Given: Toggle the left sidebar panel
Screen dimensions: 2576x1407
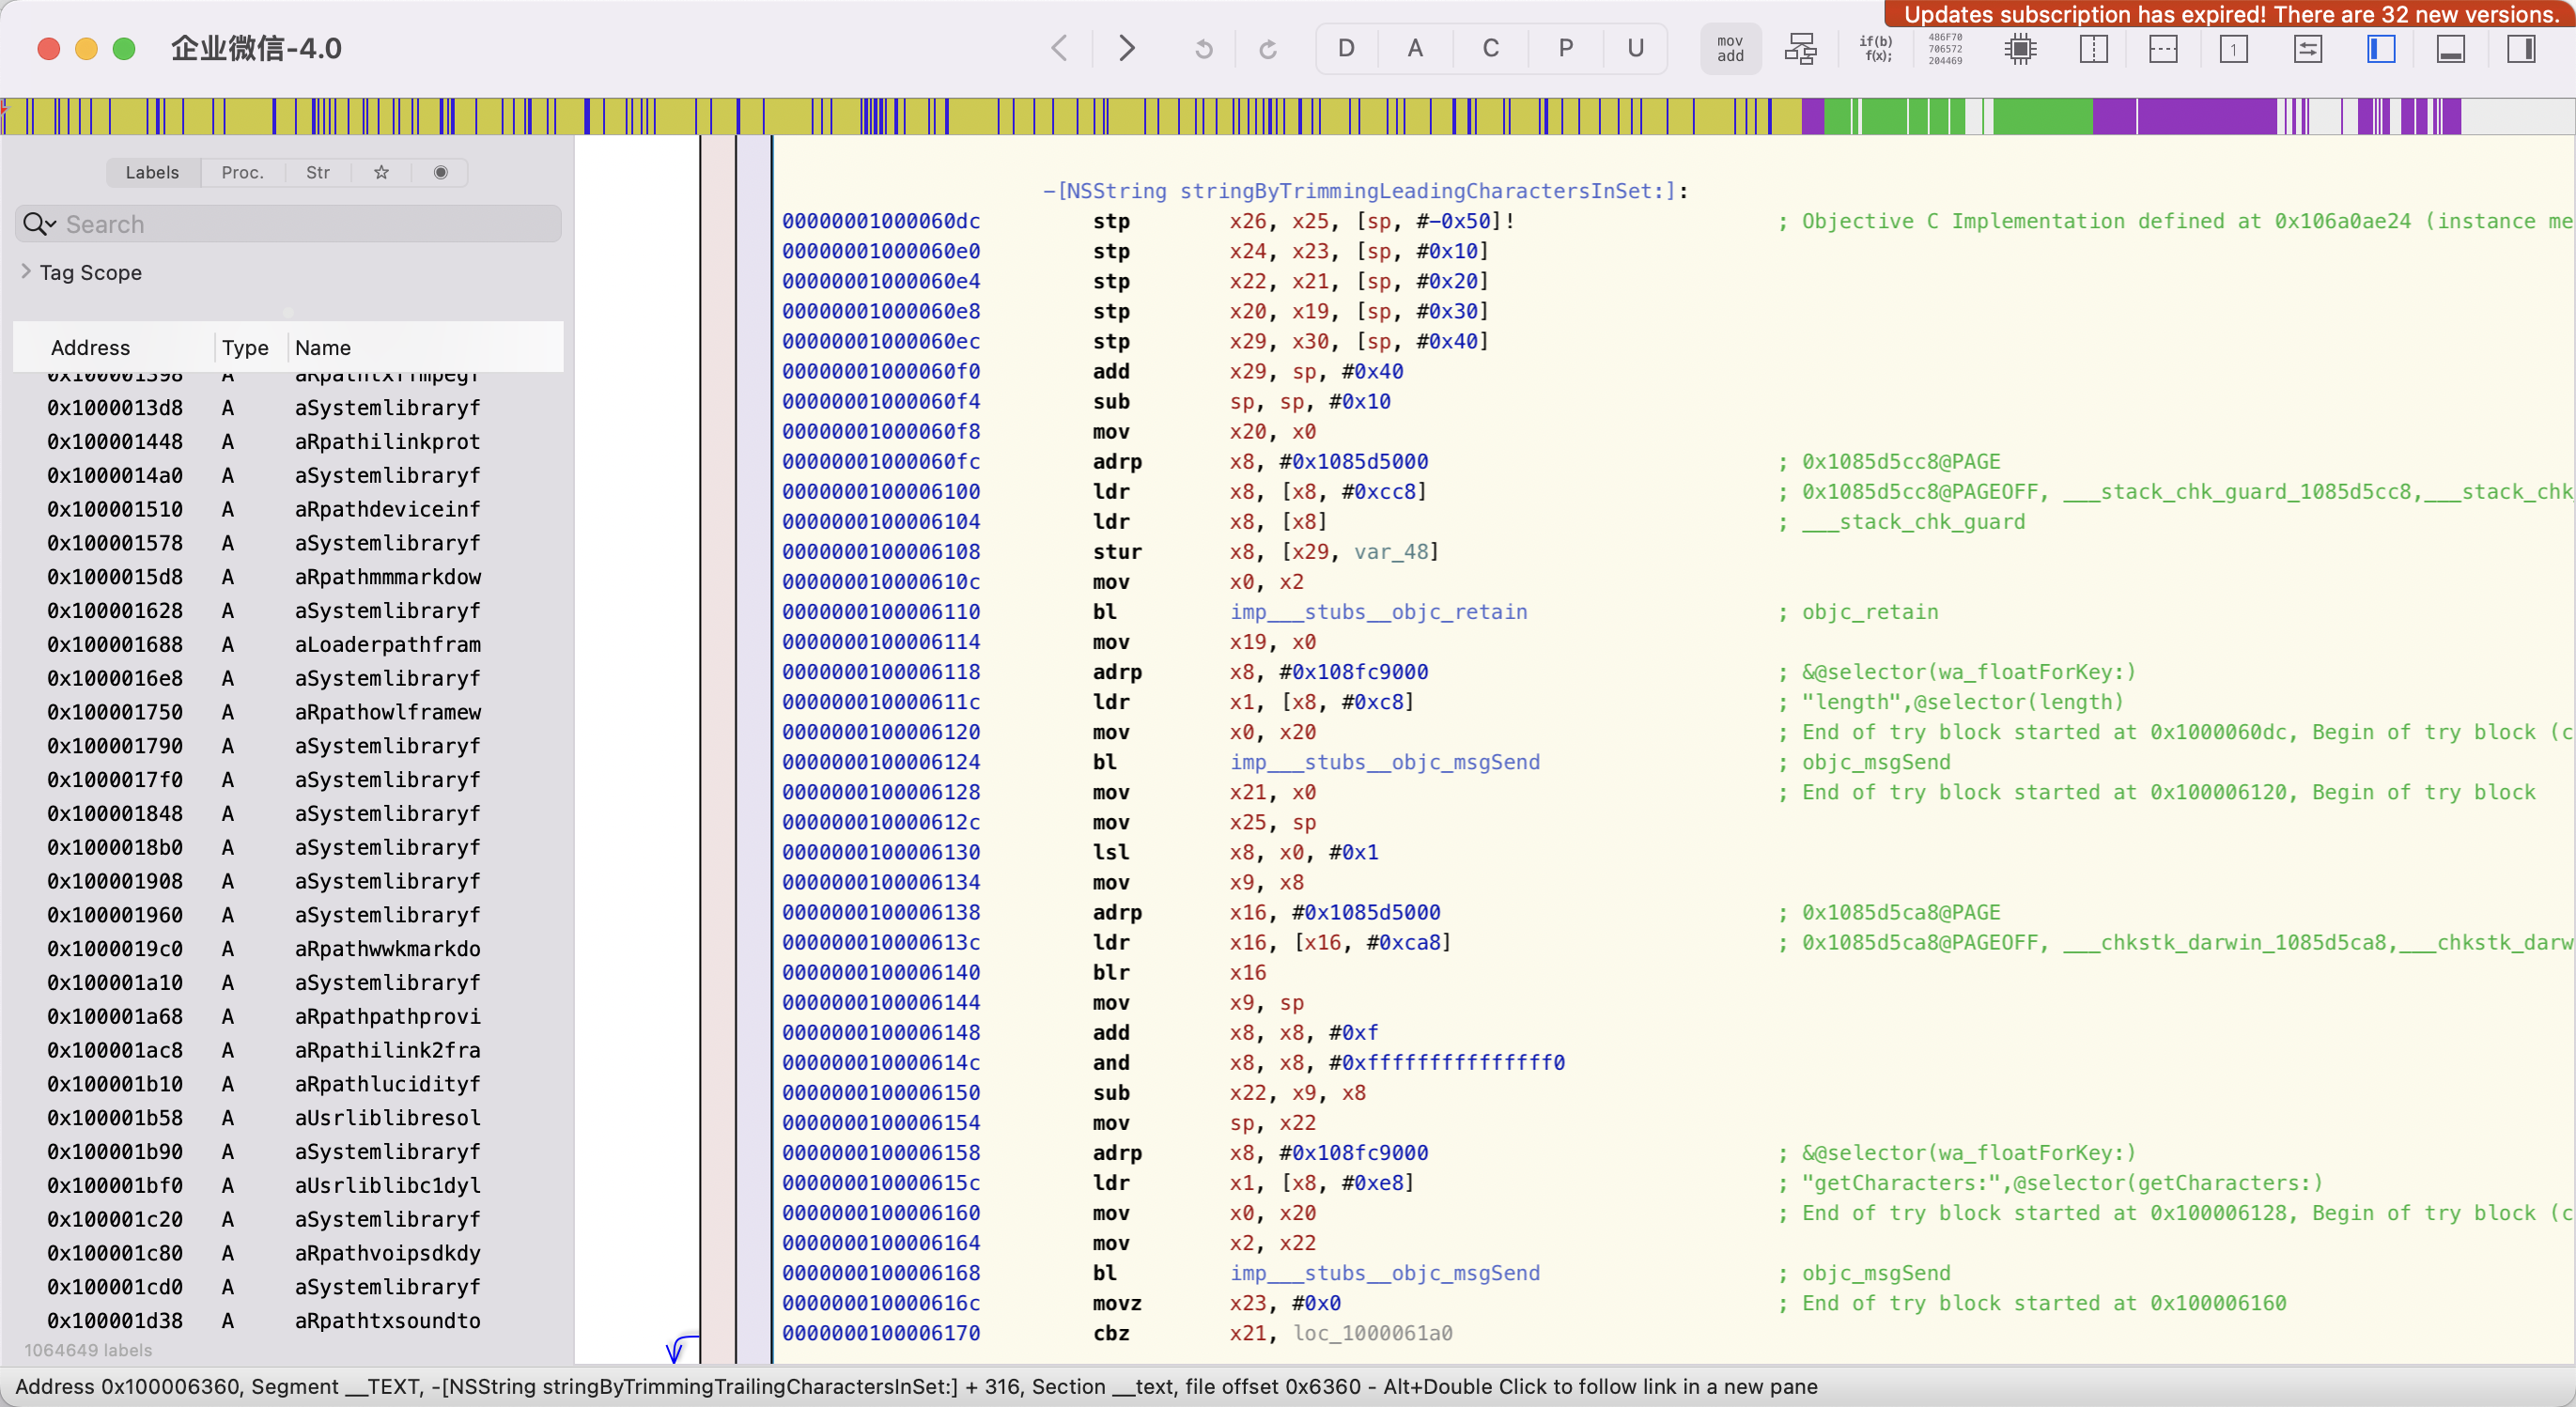Looking at the screenshot, I should click(x=2381, y=48).
